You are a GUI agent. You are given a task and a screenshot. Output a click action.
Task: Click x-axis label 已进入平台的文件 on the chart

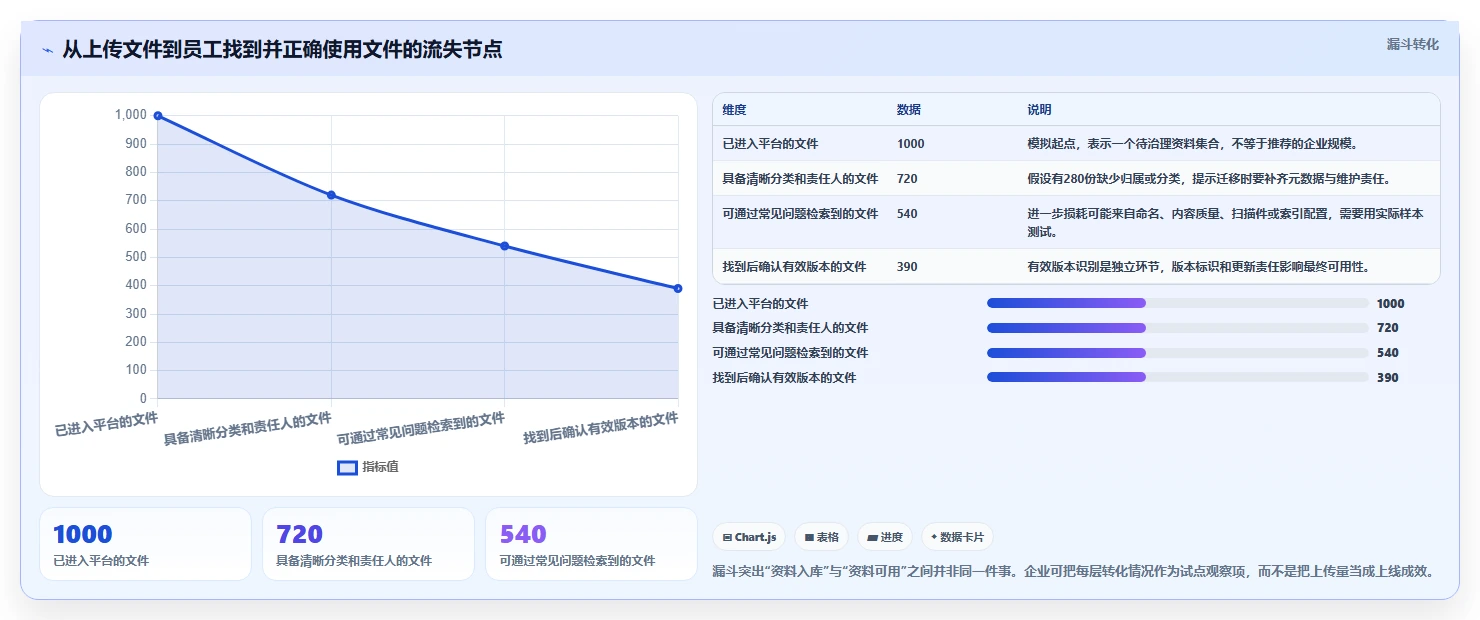point(106,423)
